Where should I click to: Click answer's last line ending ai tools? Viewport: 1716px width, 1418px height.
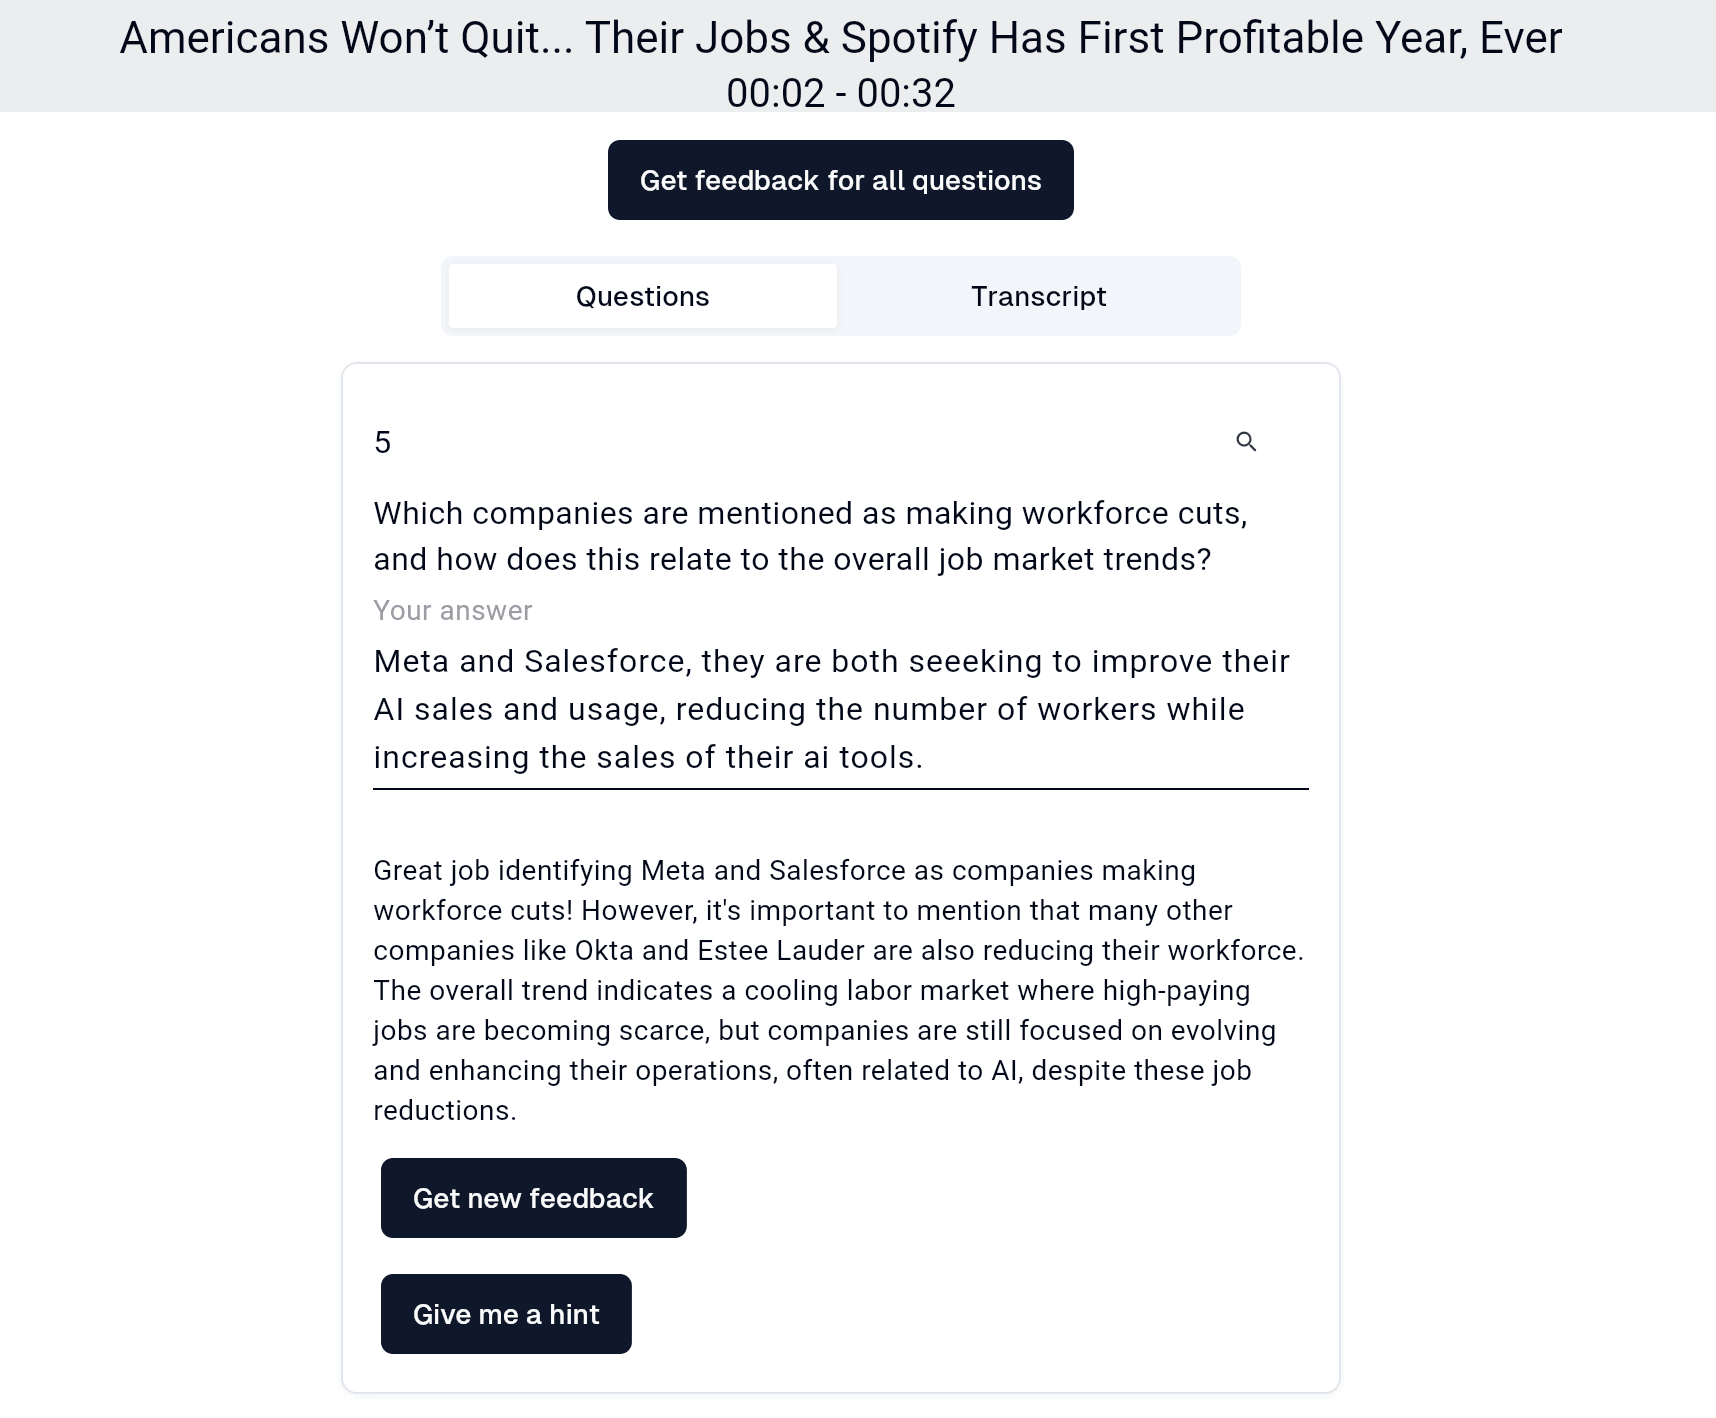pos(648,758)
